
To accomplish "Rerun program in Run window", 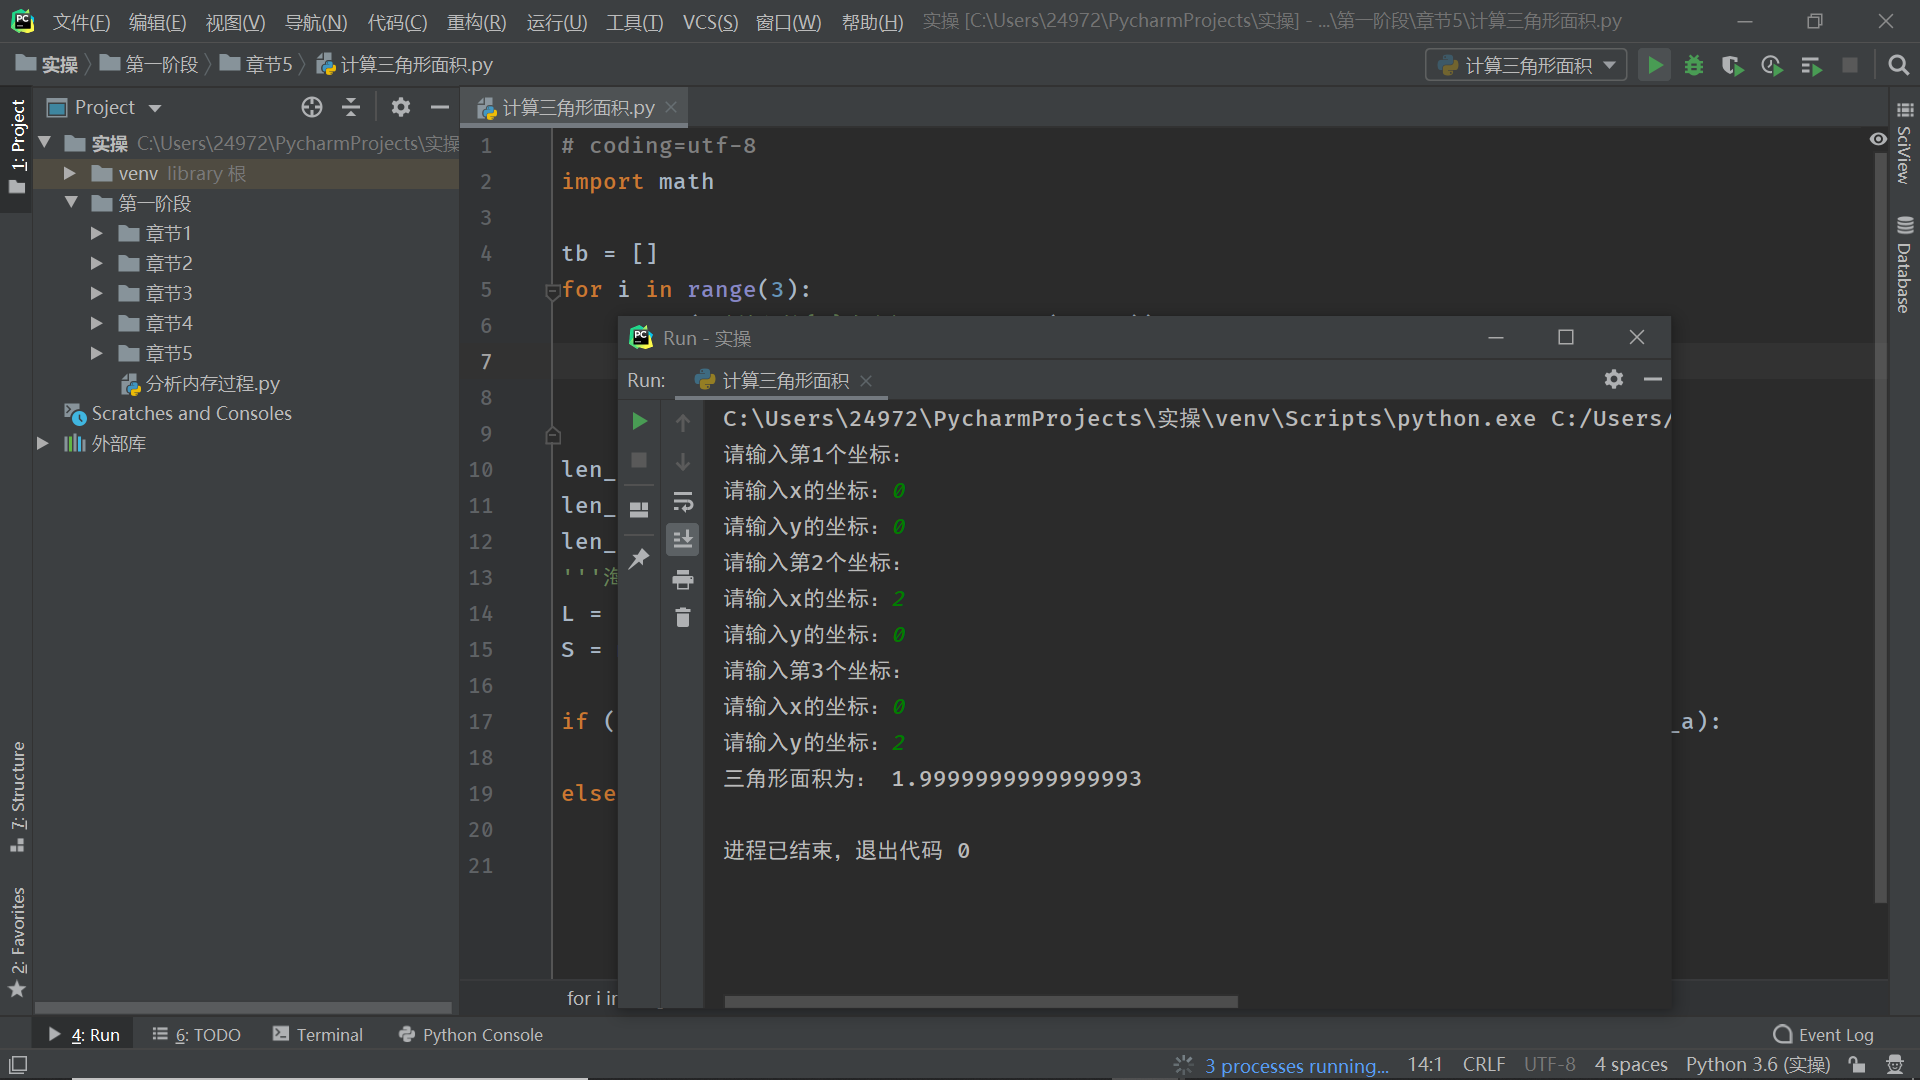I will 639,421.
